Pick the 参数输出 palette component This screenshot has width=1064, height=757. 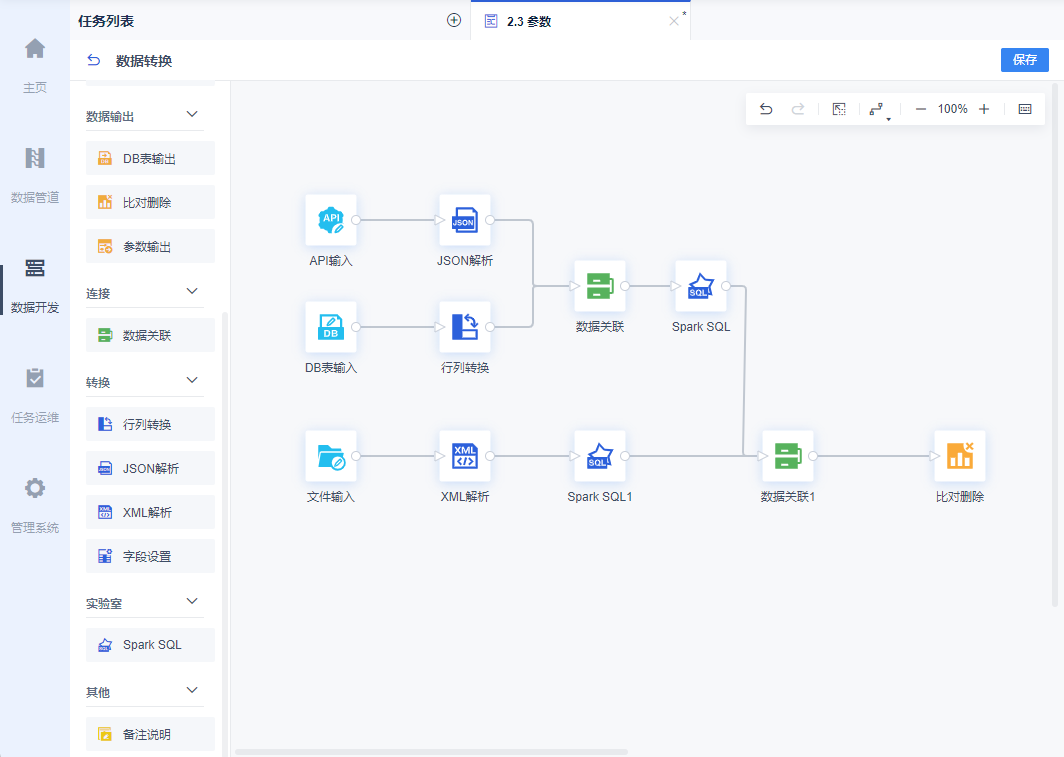click(x=150, y=246)
